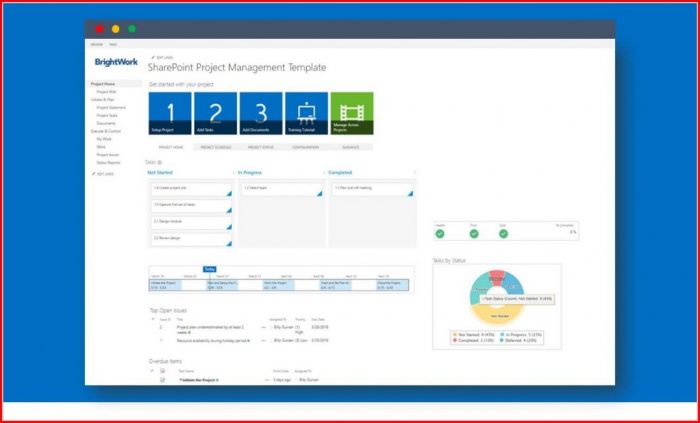Click pencil Edit Links in the left sidebar
The width and height of the screenshot is (700, 423).
pyautogui.click(x=103, y=174)
